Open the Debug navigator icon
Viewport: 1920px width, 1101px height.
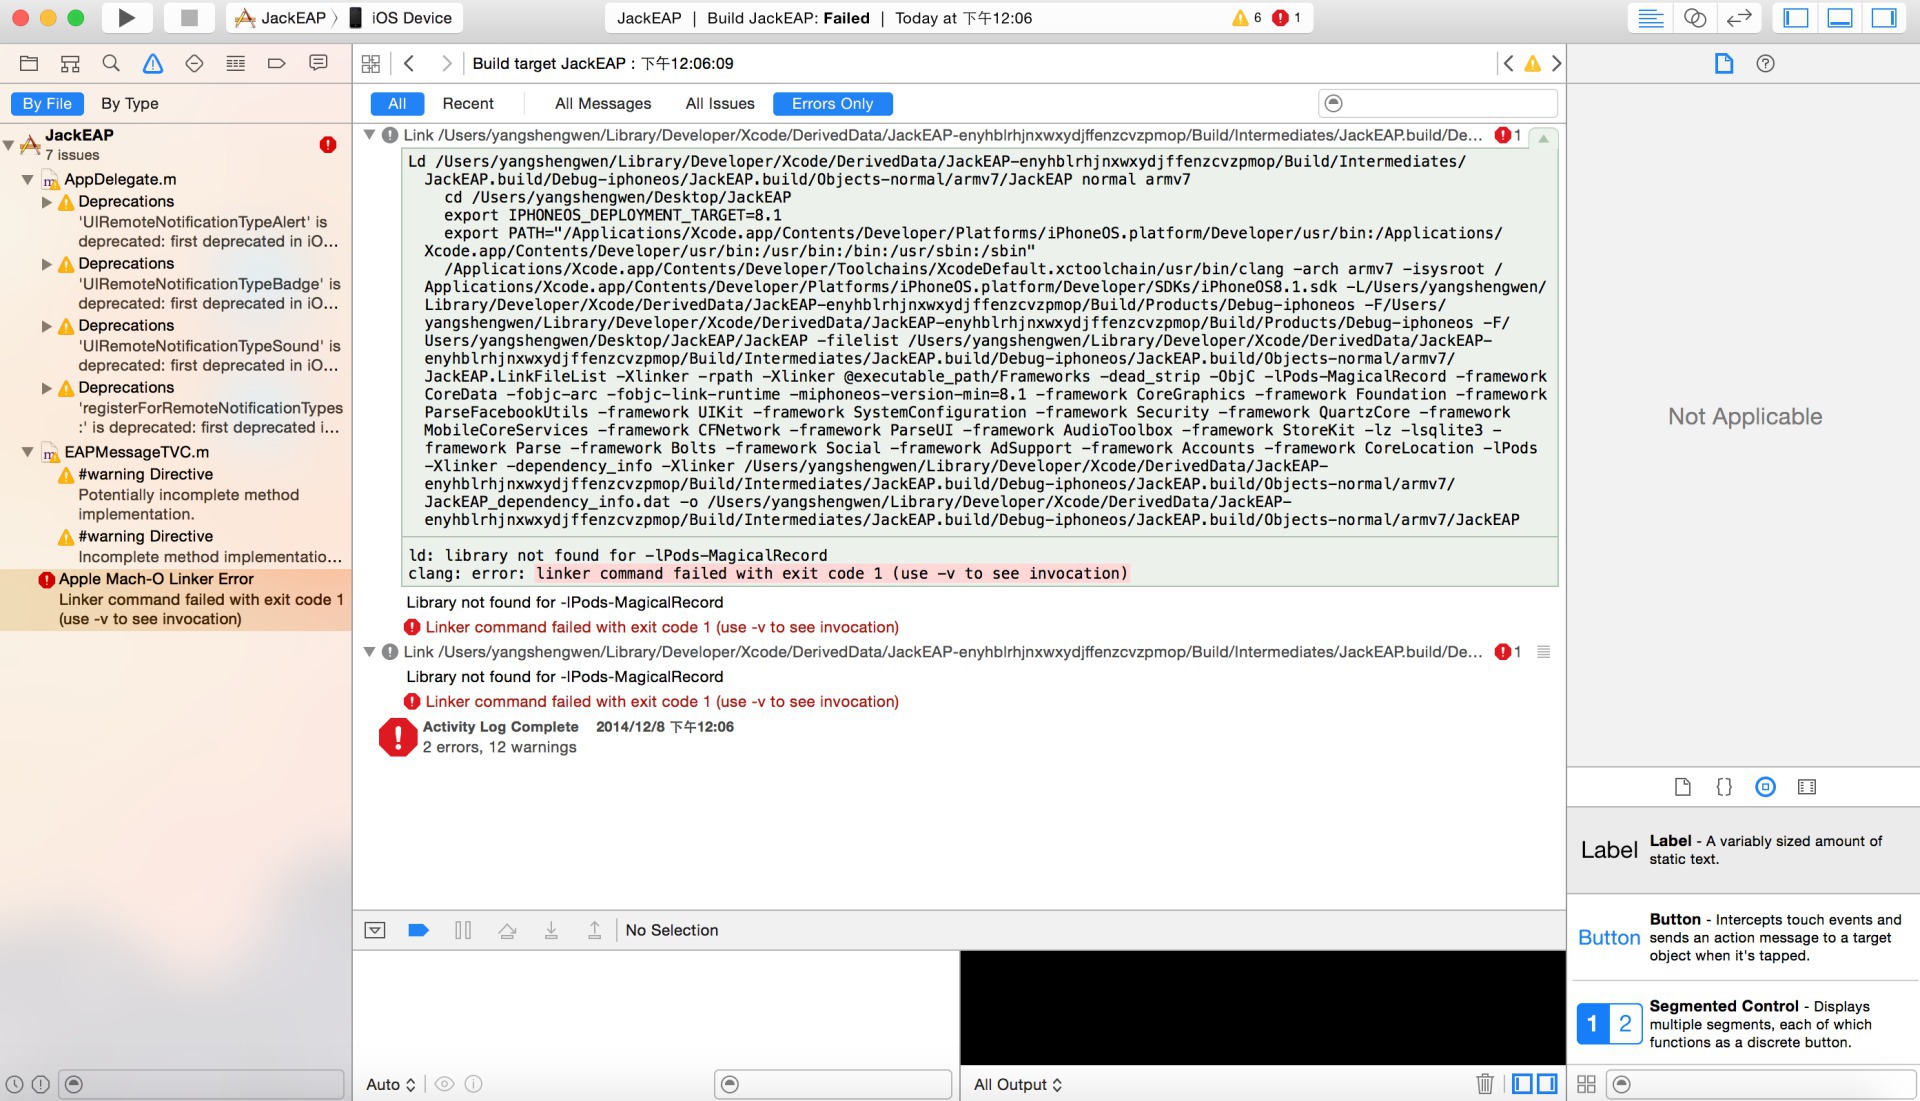(x=236, y=63)
